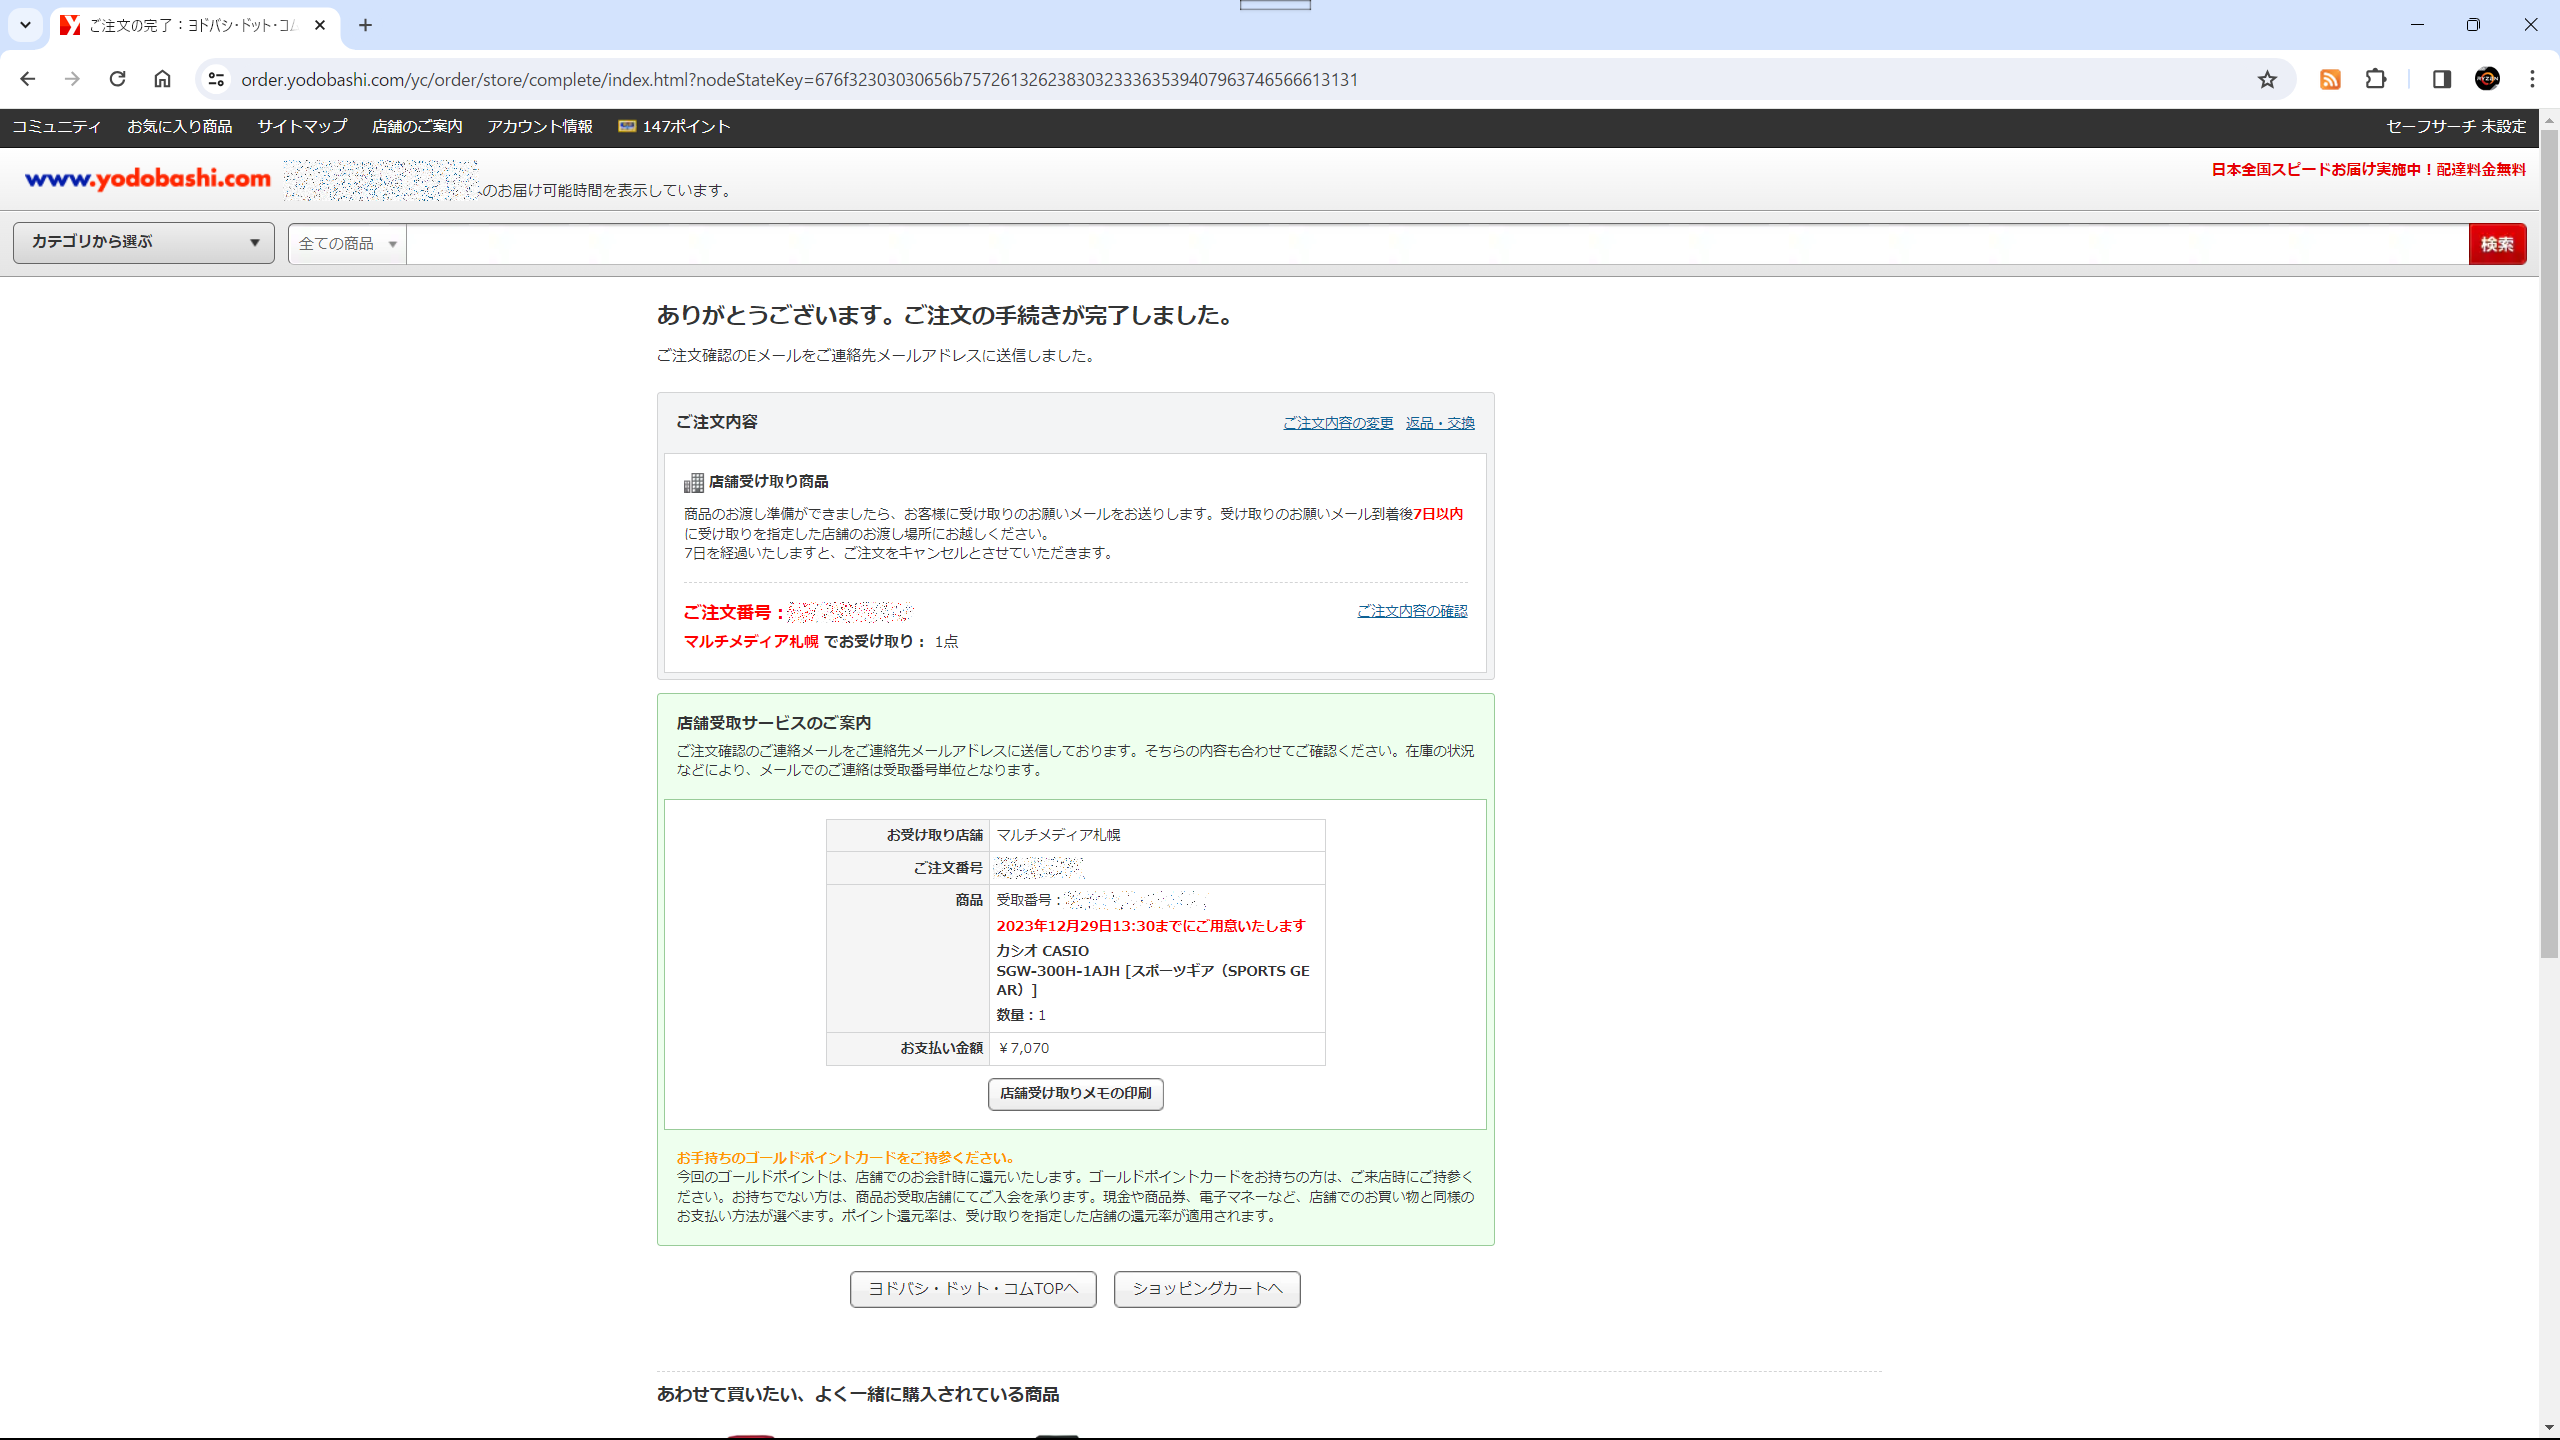
Task: Open a new browser tab
Action: (x=365, y=25)
